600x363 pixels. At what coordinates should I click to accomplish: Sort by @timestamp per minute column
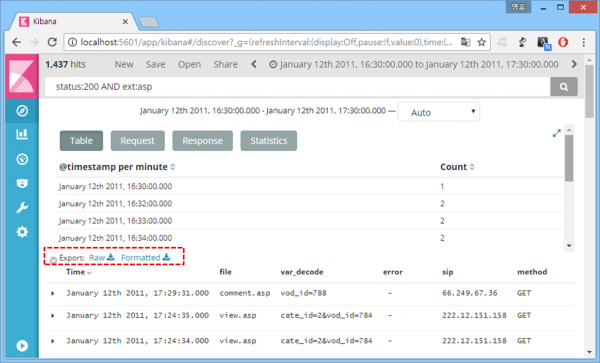coord(117,167)
